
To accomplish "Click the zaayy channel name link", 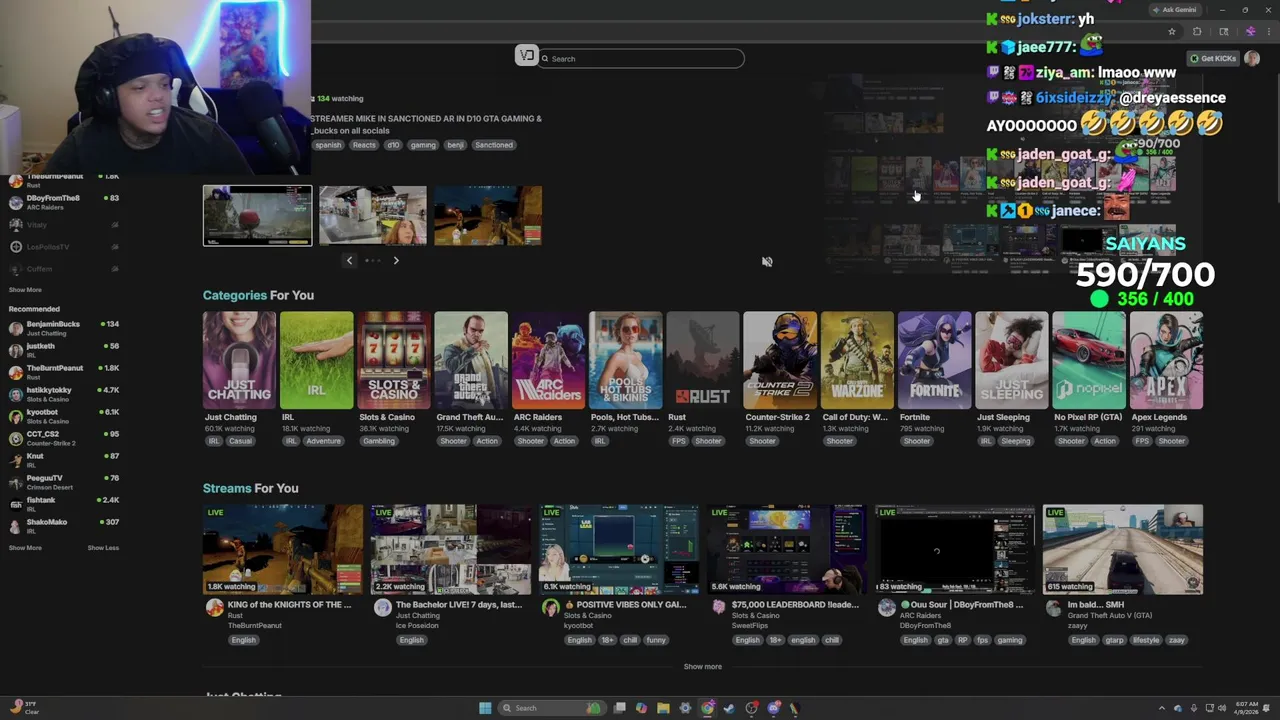I will pyautogui.click(x=1079, y=626).
